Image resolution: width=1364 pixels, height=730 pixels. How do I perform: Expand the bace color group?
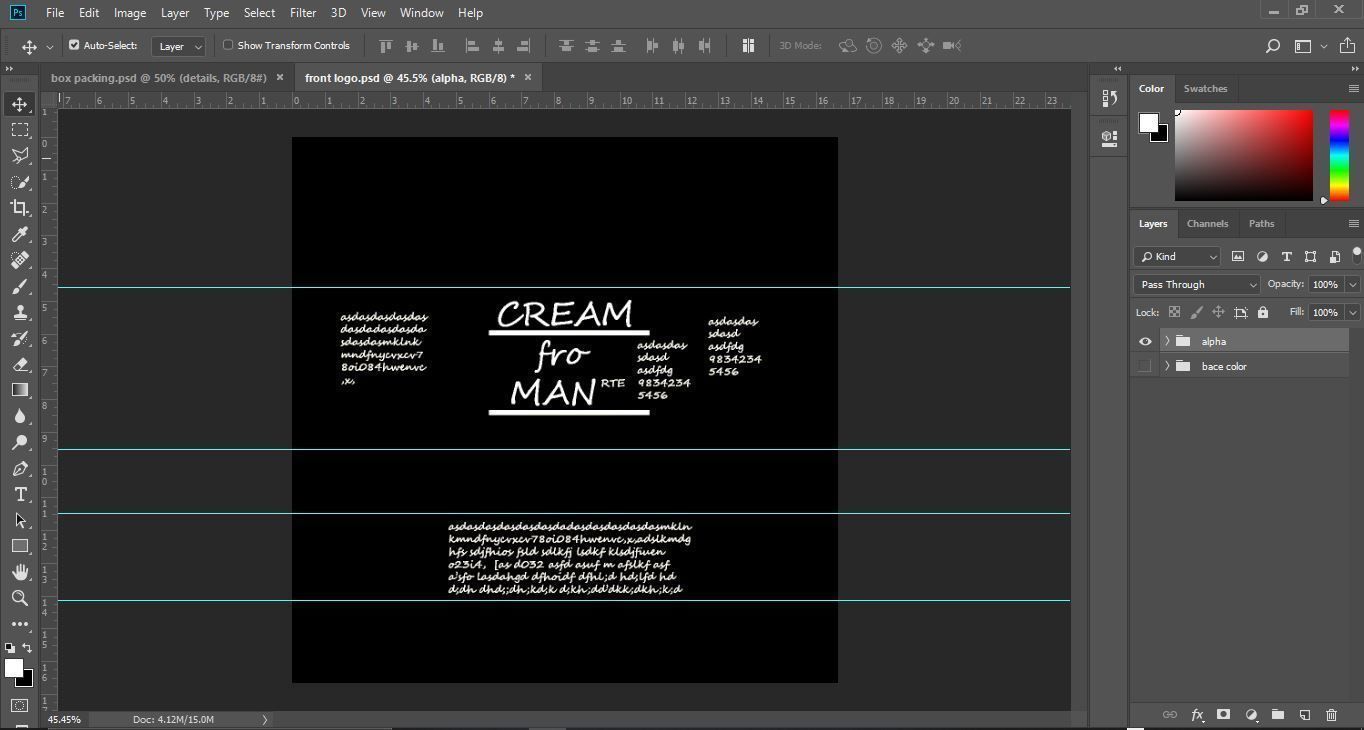1167,366
